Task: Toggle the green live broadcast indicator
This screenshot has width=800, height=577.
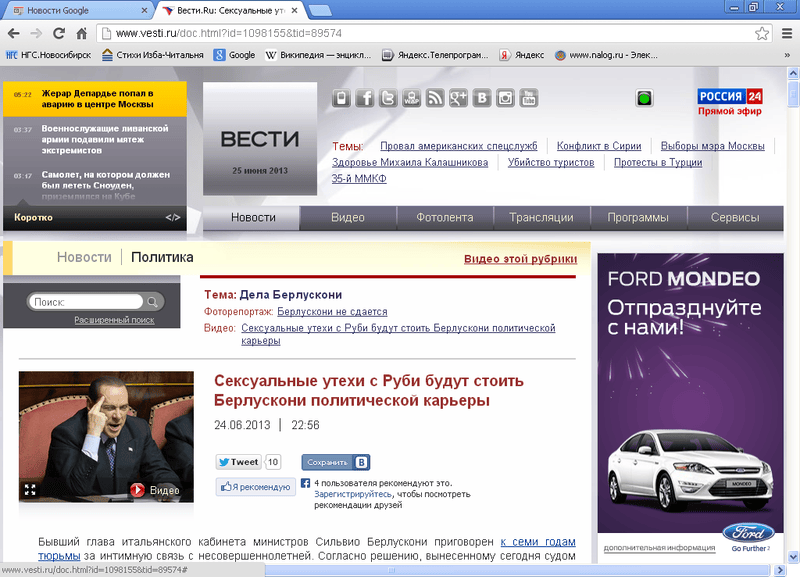Action: [x=644, y=98]
